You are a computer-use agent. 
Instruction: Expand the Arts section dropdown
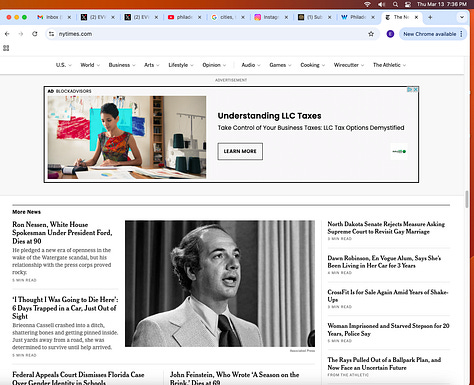pyautogui.click(x=152, y=65)
